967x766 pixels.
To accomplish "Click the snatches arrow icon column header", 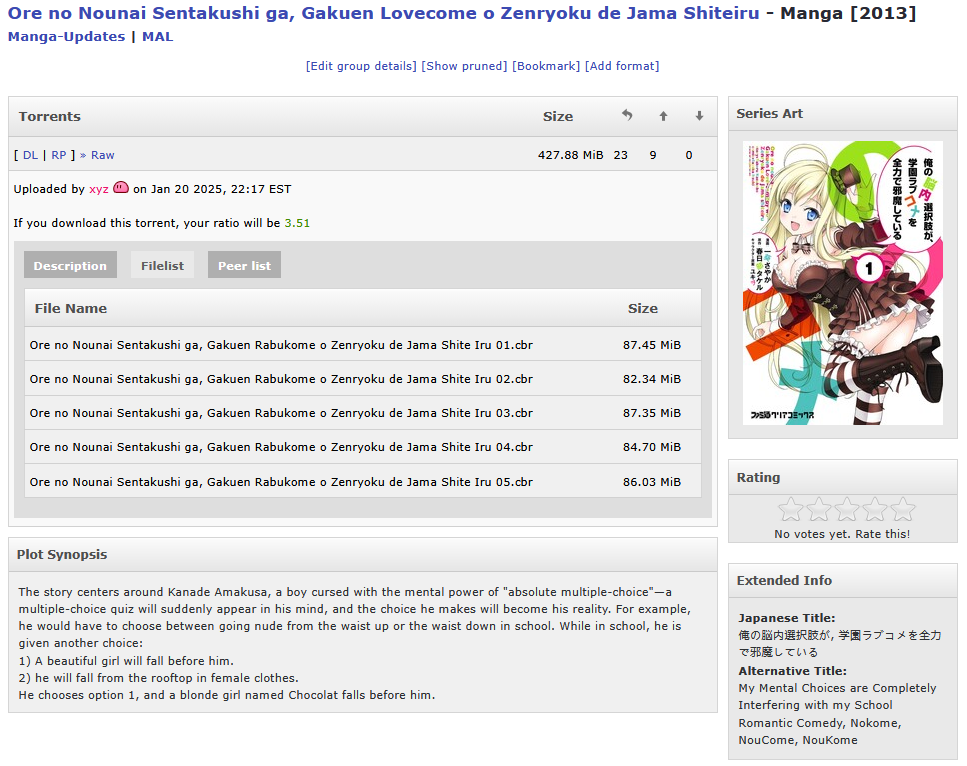I will click(x=627, y=115).
